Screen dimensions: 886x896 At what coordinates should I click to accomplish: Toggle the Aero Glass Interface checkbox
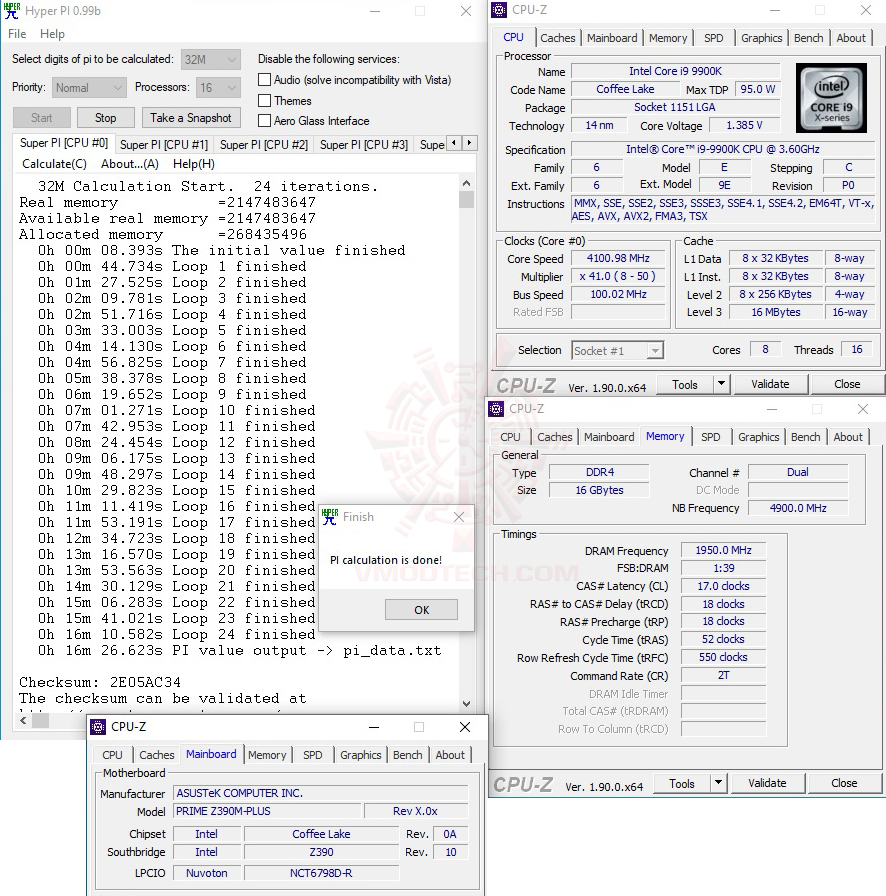coord(264,122)
